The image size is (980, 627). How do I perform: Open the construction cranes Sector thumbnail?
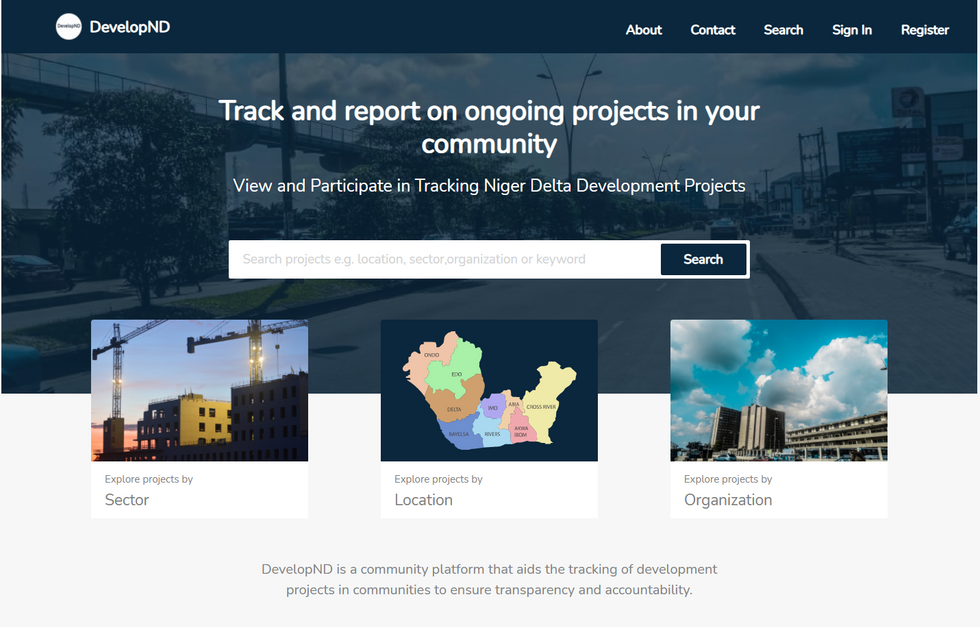pyautogui.click(x=199, y=391)
